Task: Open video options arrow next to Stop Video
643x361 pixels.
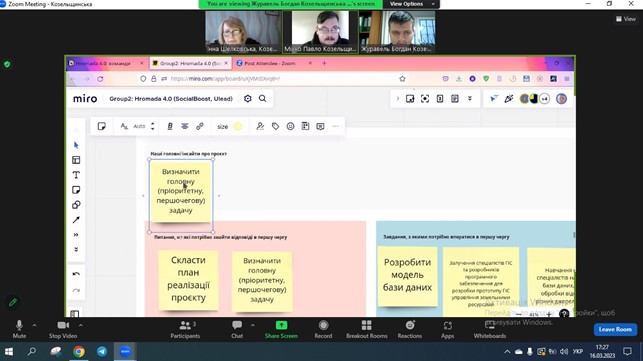Action: click(x=81, y=325)
